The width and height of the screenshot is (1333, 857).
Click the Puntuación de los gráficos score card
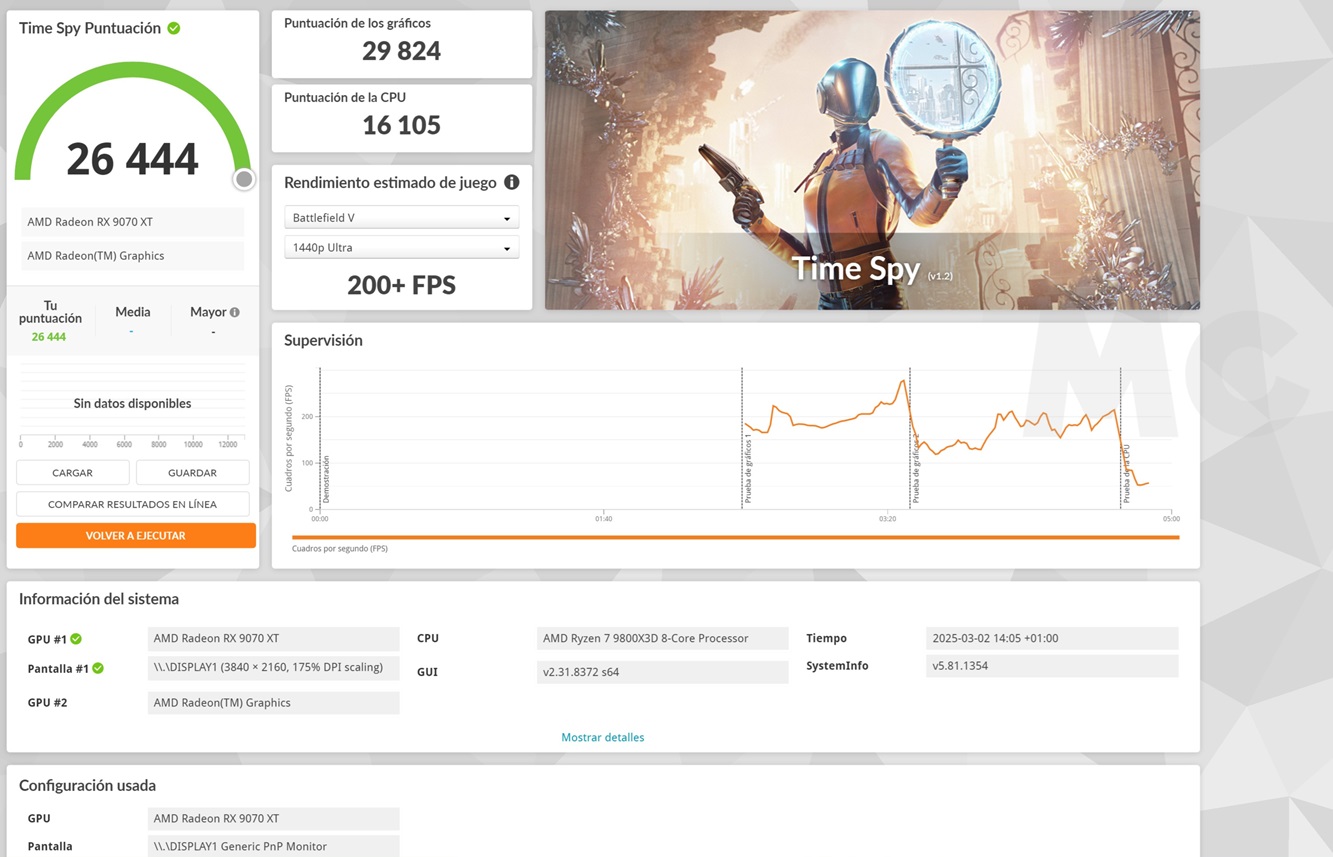pos(401,43)
